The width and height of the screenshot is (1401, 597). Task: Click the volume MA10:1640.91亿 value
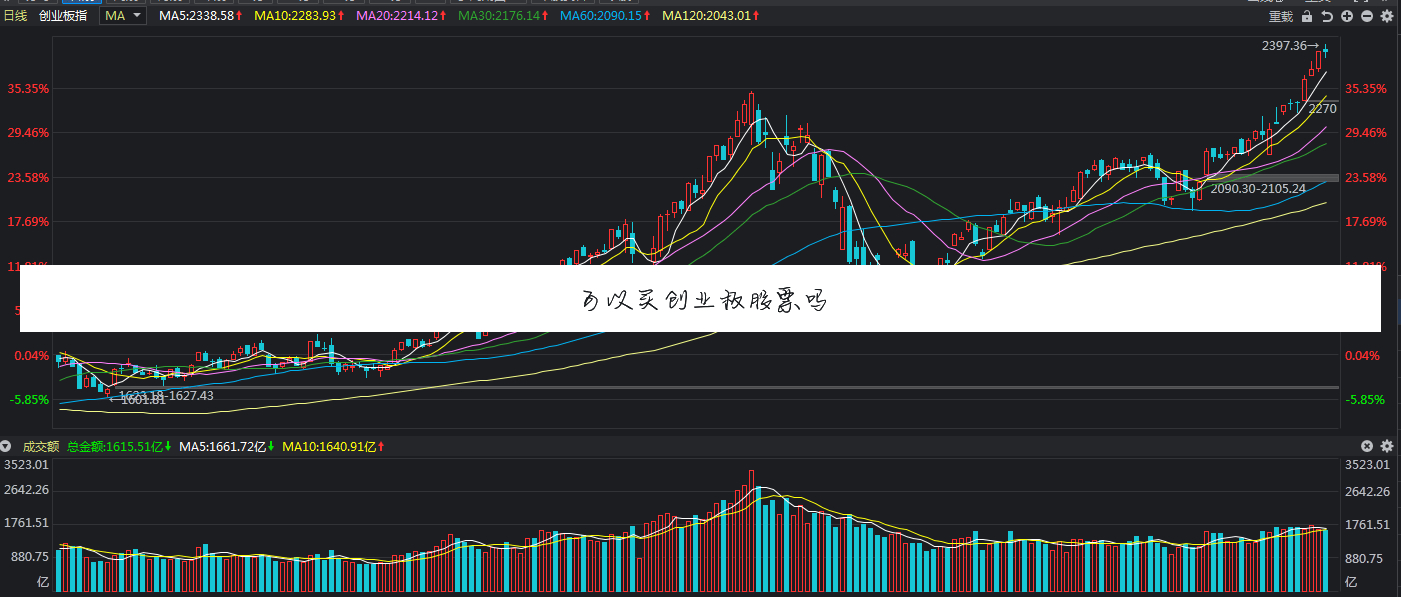click(x=330, y=446)
